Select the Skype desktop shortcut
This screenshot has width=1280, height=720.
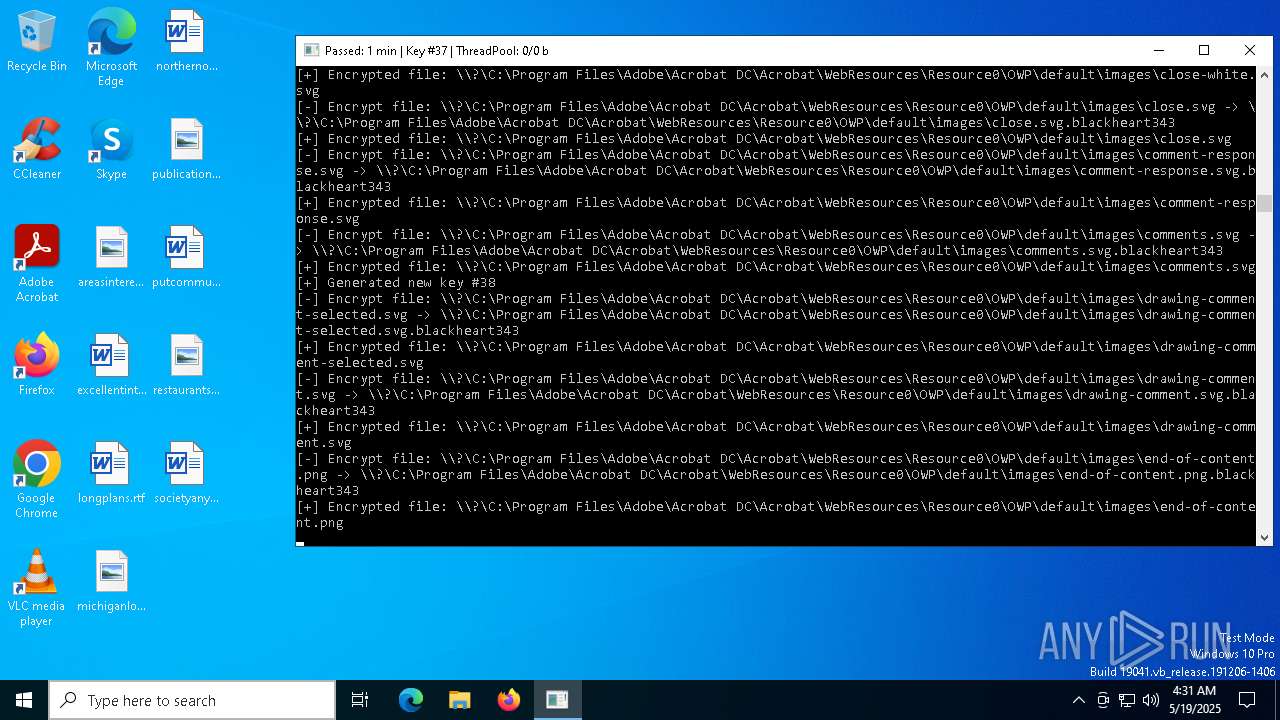click(111, 149)
